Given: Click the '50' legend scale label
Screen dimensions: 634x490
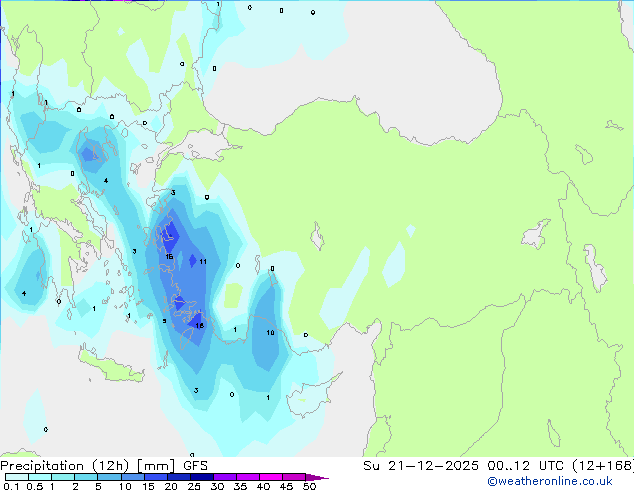Looking at the screenshot, I should coord(309,486).
